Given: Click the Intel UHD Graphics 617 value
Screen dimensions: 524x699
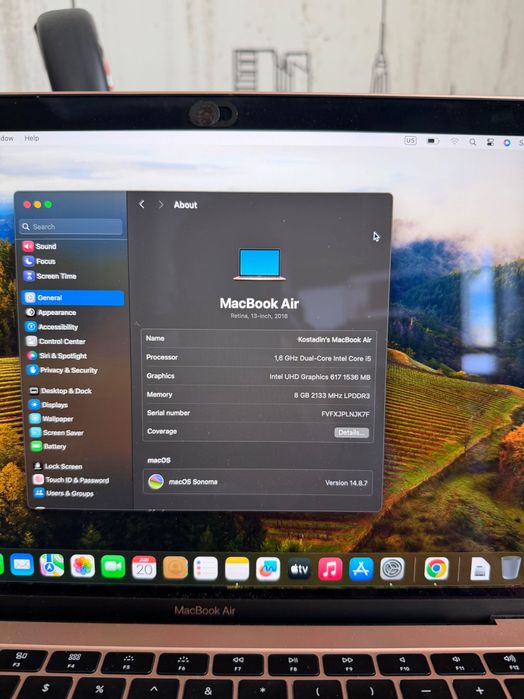Looking at the screenshot, I should [x=320, y=377].
